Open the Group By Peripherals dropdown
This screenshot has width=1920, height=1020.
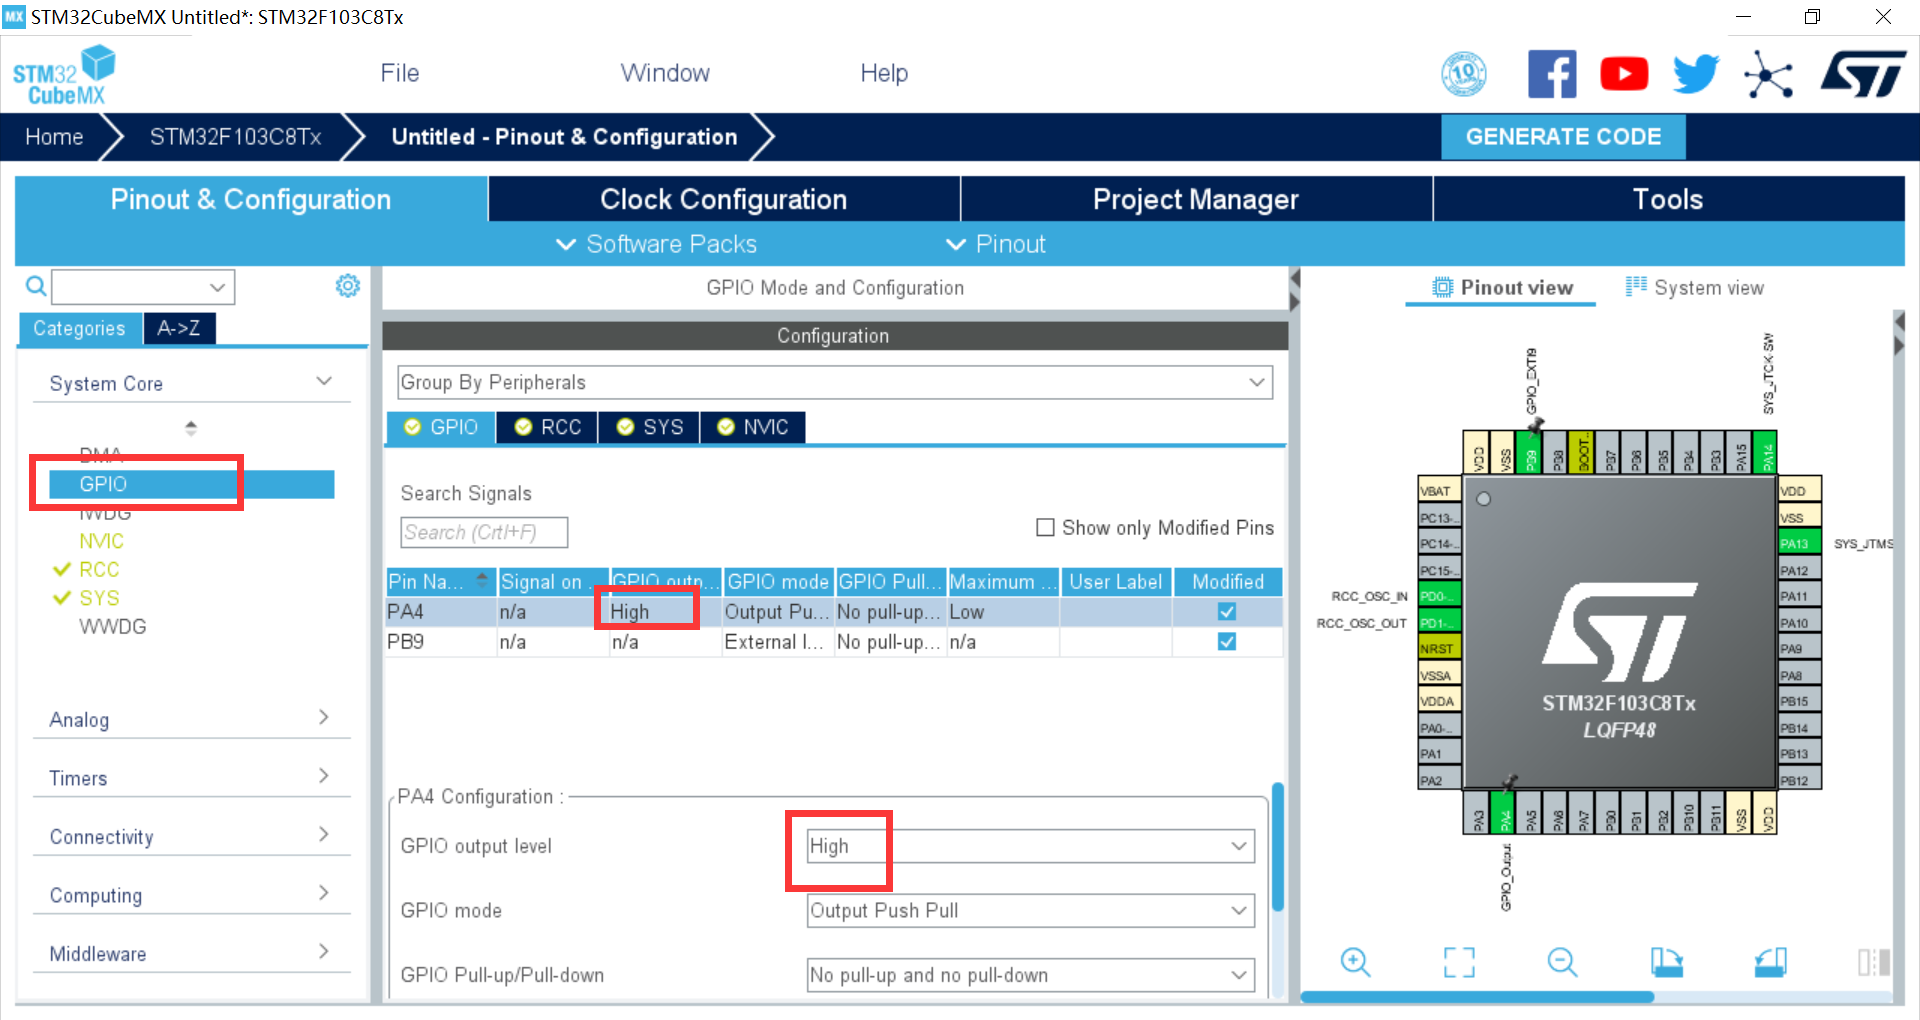coord(835,382)
